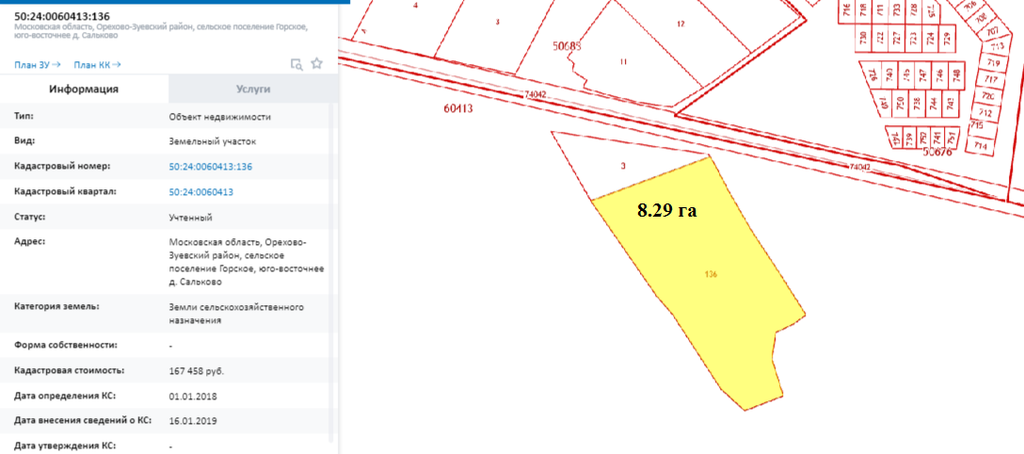The width and height of the screenshot is (1024, 454).
Task: Click the 8.29 га area label
Action: 666,211
